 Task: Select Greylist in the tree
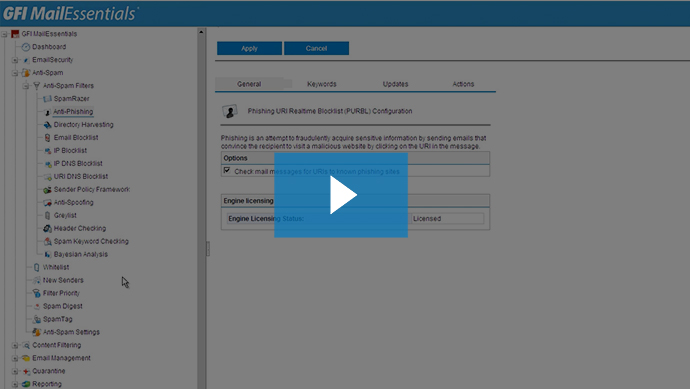[x=65, y=215]
